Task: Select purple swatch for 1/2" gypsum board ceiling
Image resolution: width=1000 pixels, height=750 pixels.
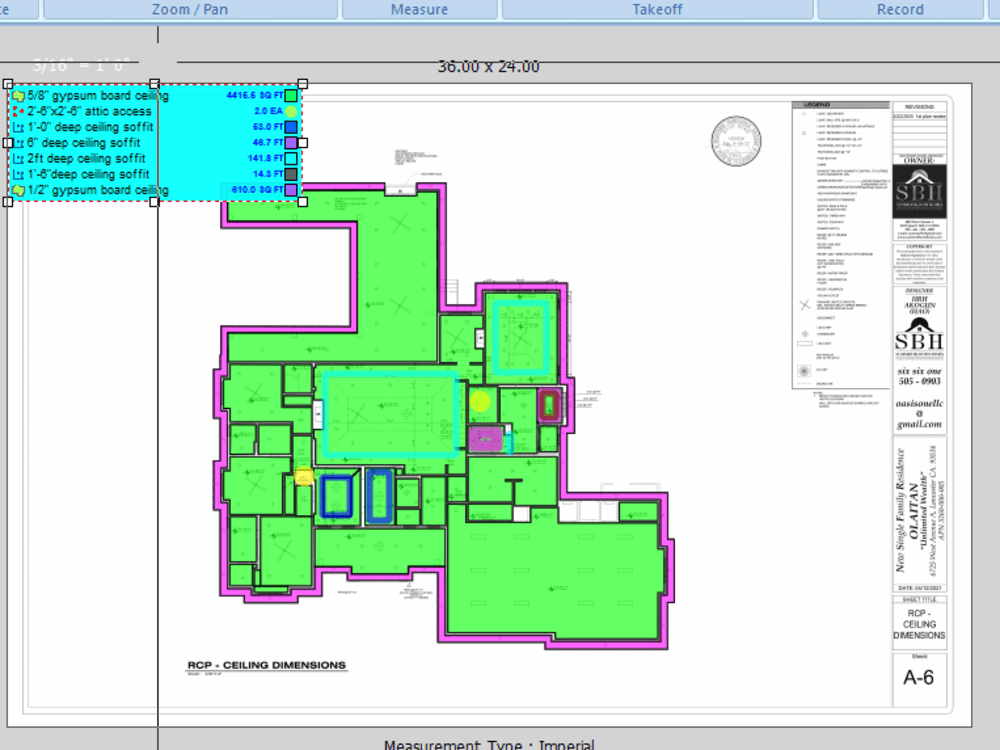Action: [291, 190]
